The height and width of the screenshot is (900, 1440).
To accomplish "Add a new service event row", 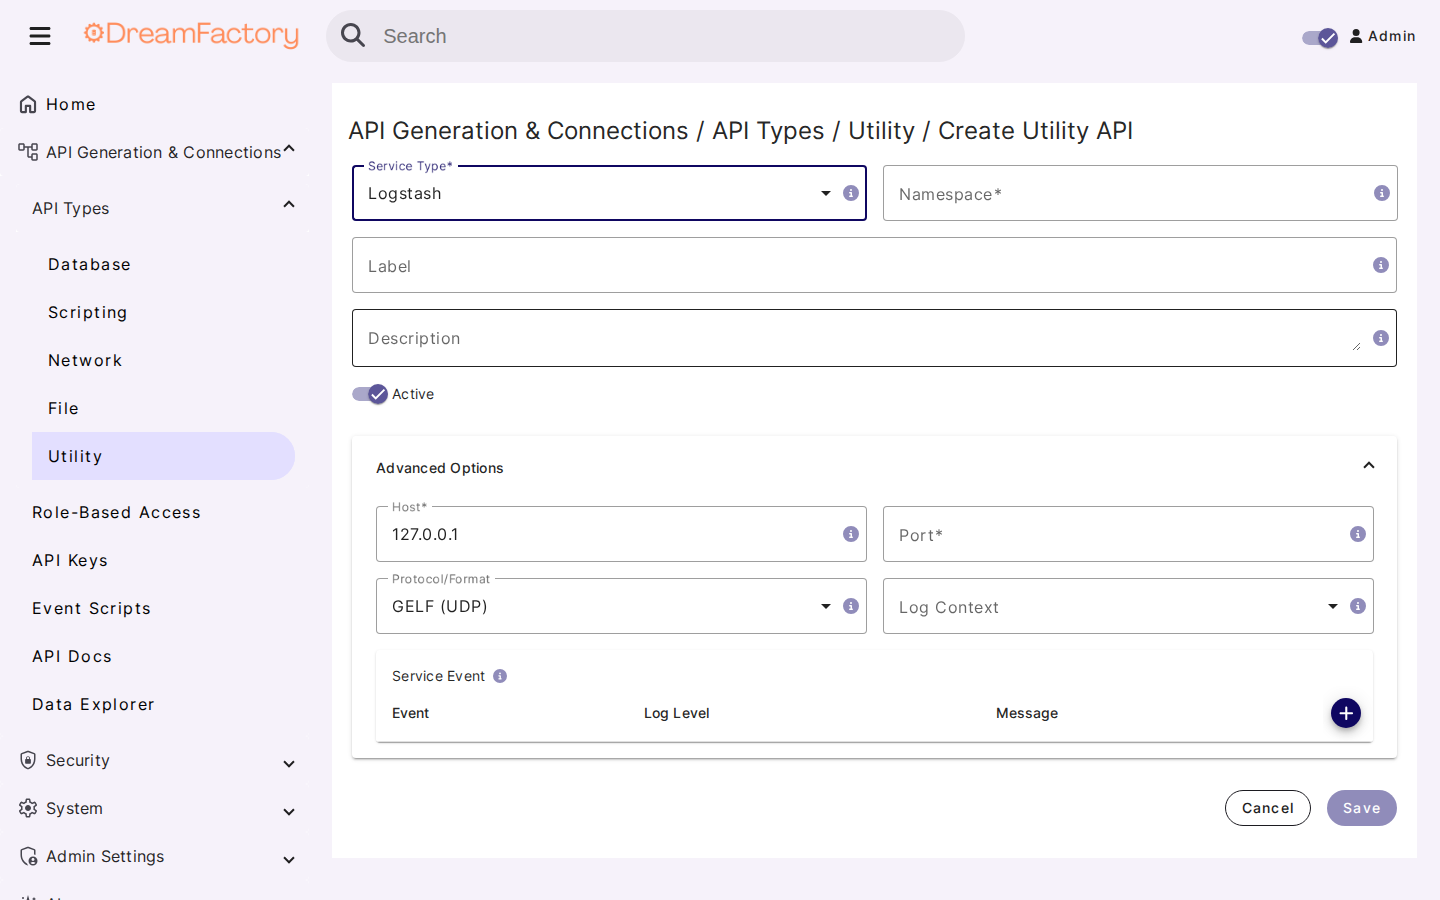I will pos(1346,713).
